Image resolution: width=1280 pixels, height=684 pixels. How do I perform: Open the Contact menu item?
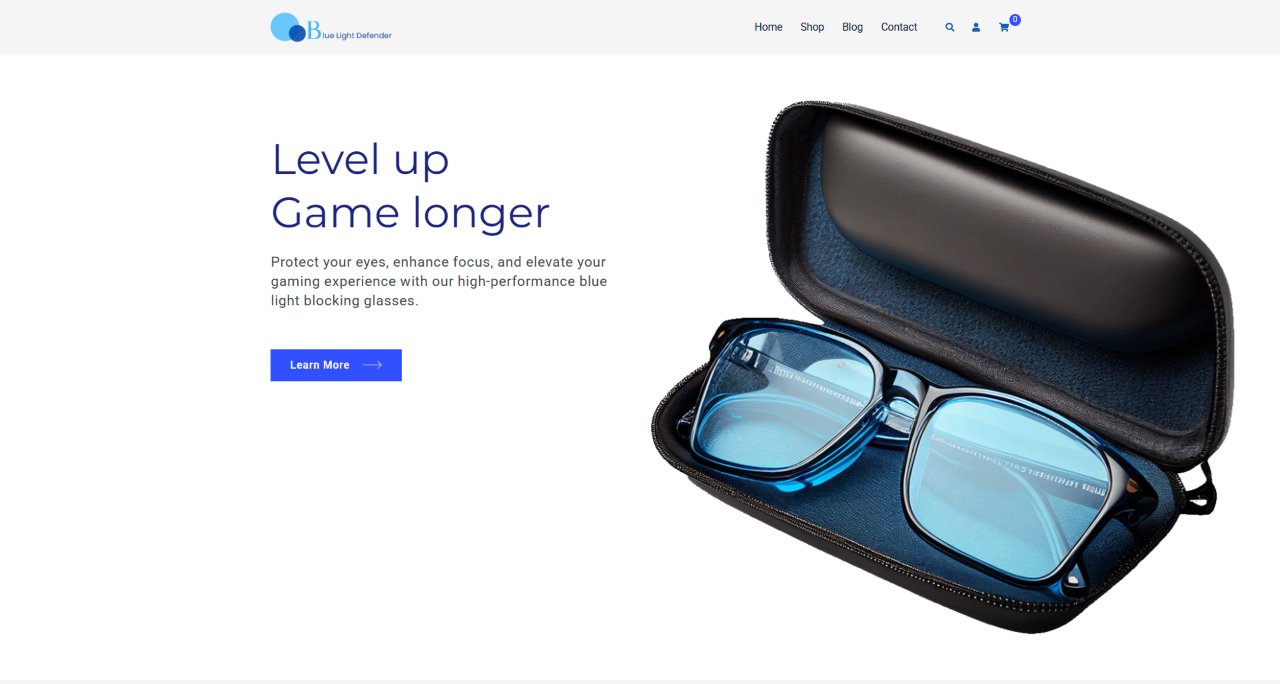899,27
